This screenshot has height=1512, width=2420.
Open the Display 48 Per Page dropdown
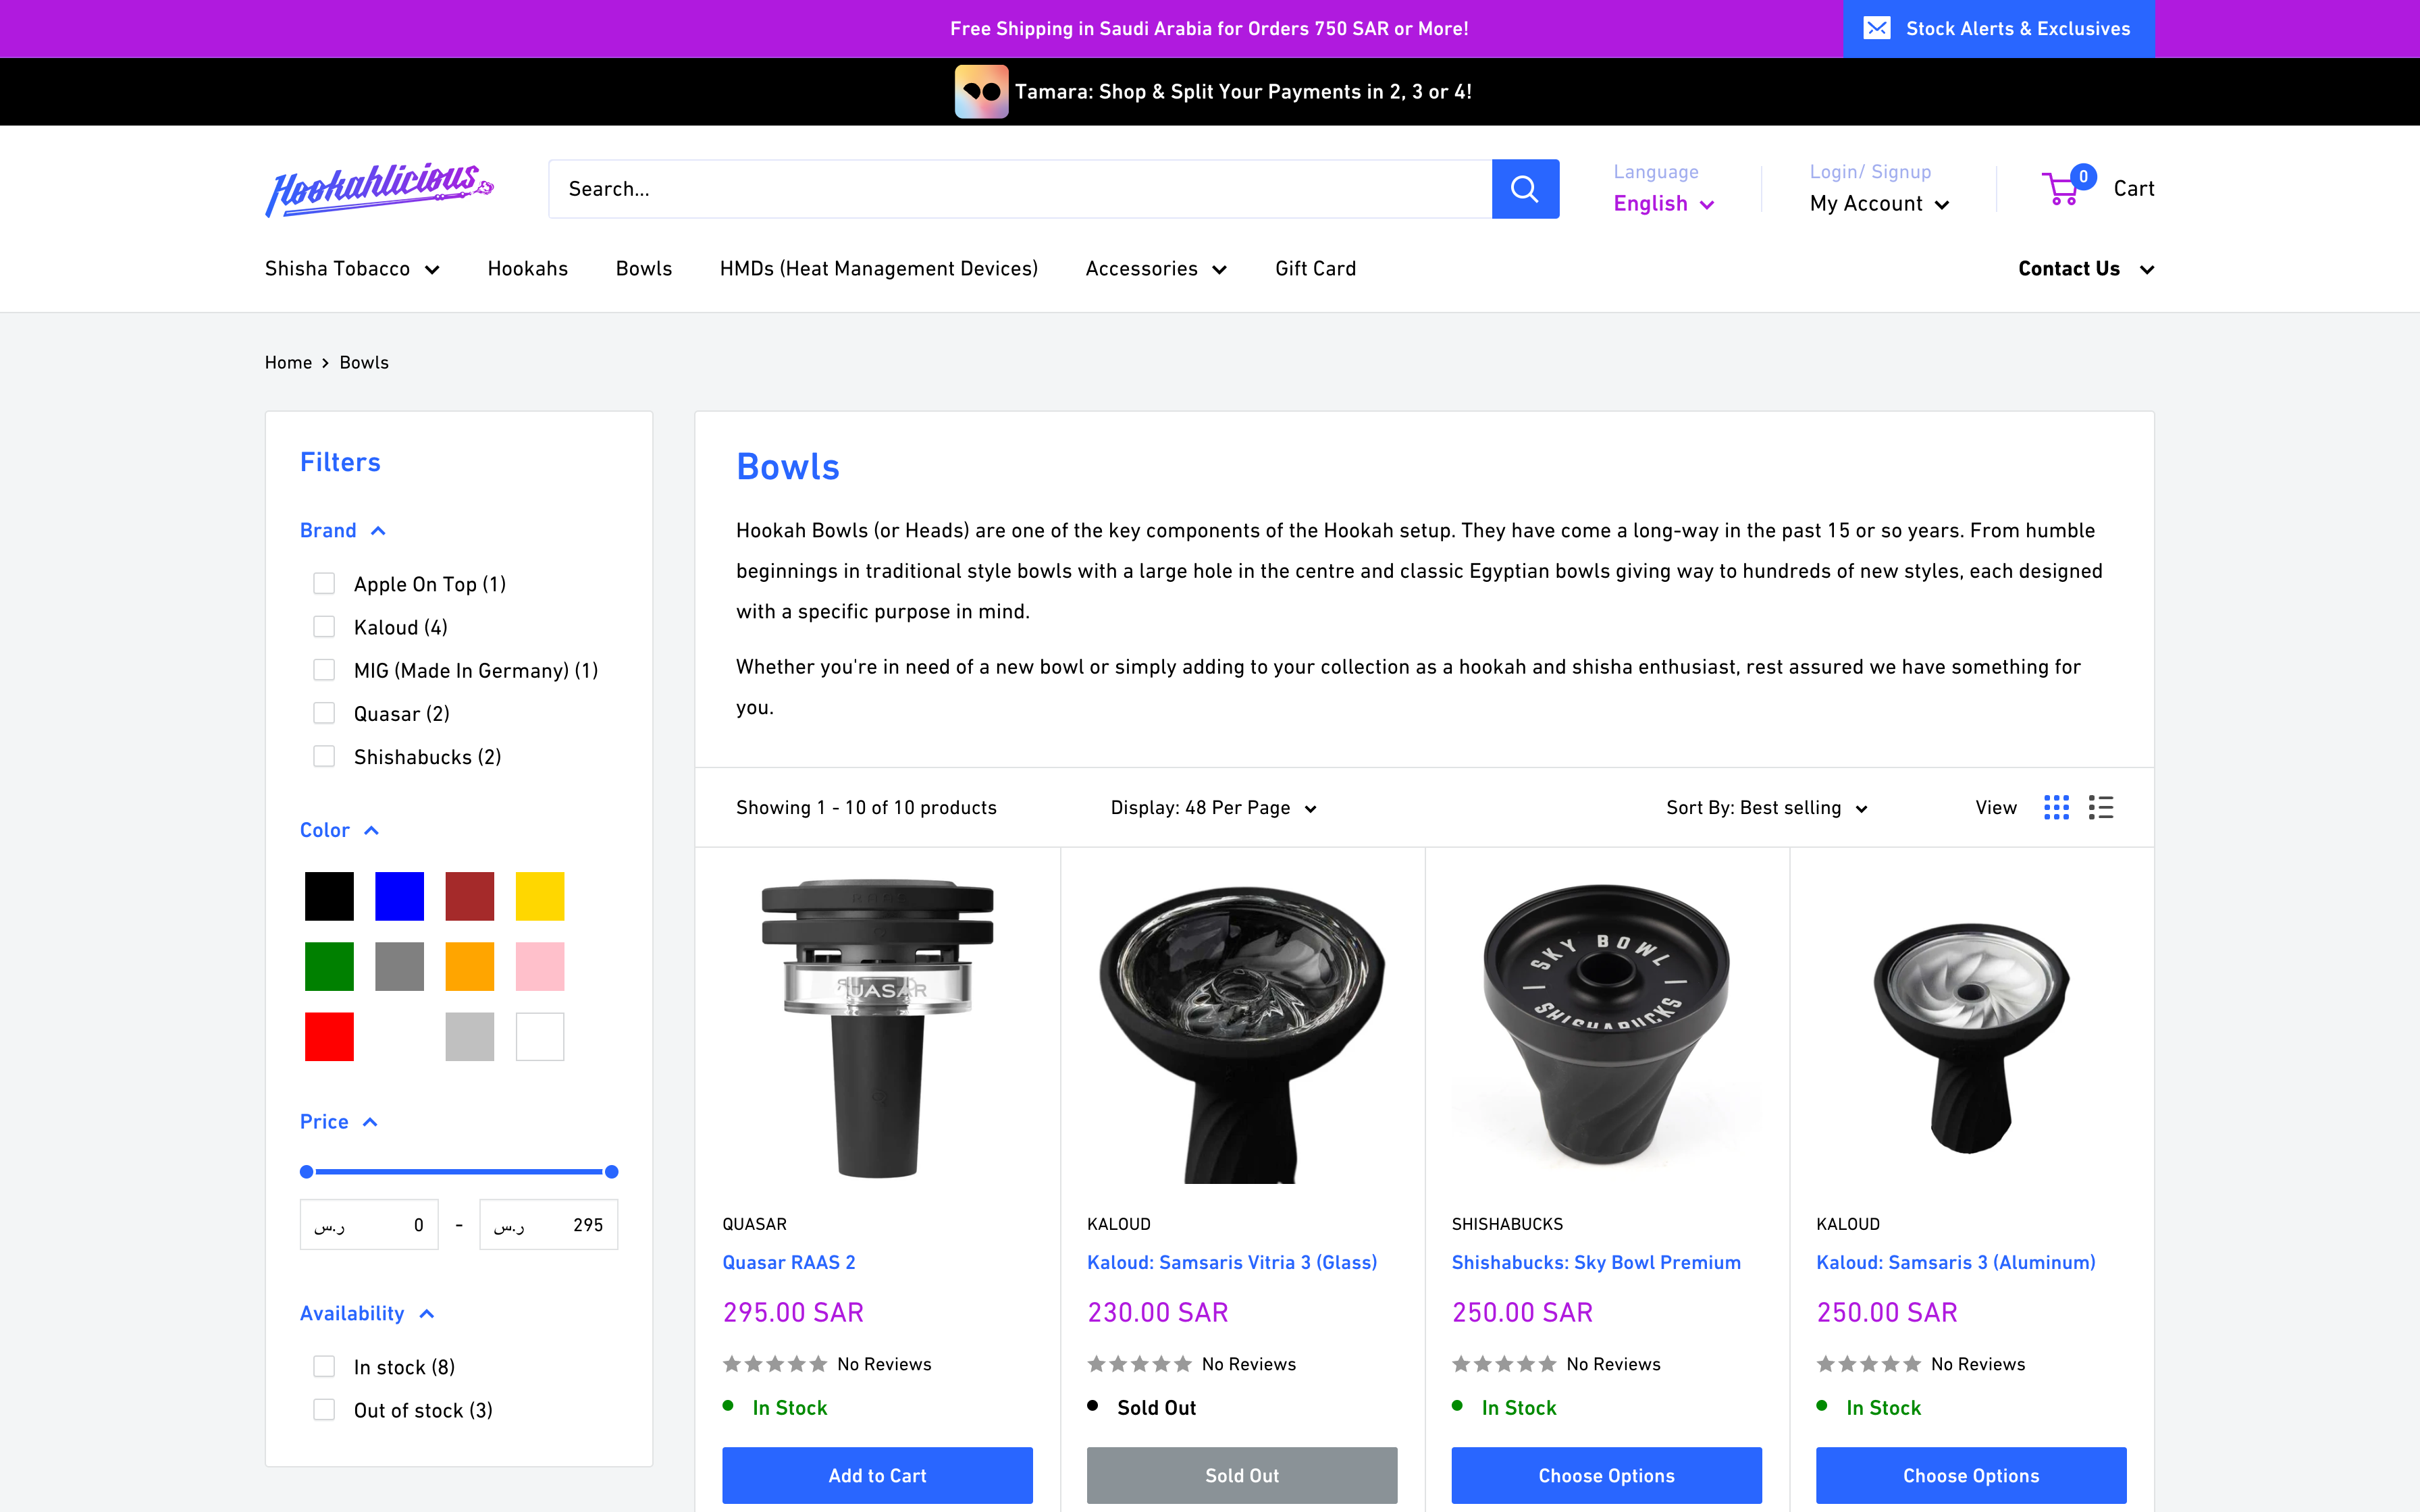[x=1213, y=807]
